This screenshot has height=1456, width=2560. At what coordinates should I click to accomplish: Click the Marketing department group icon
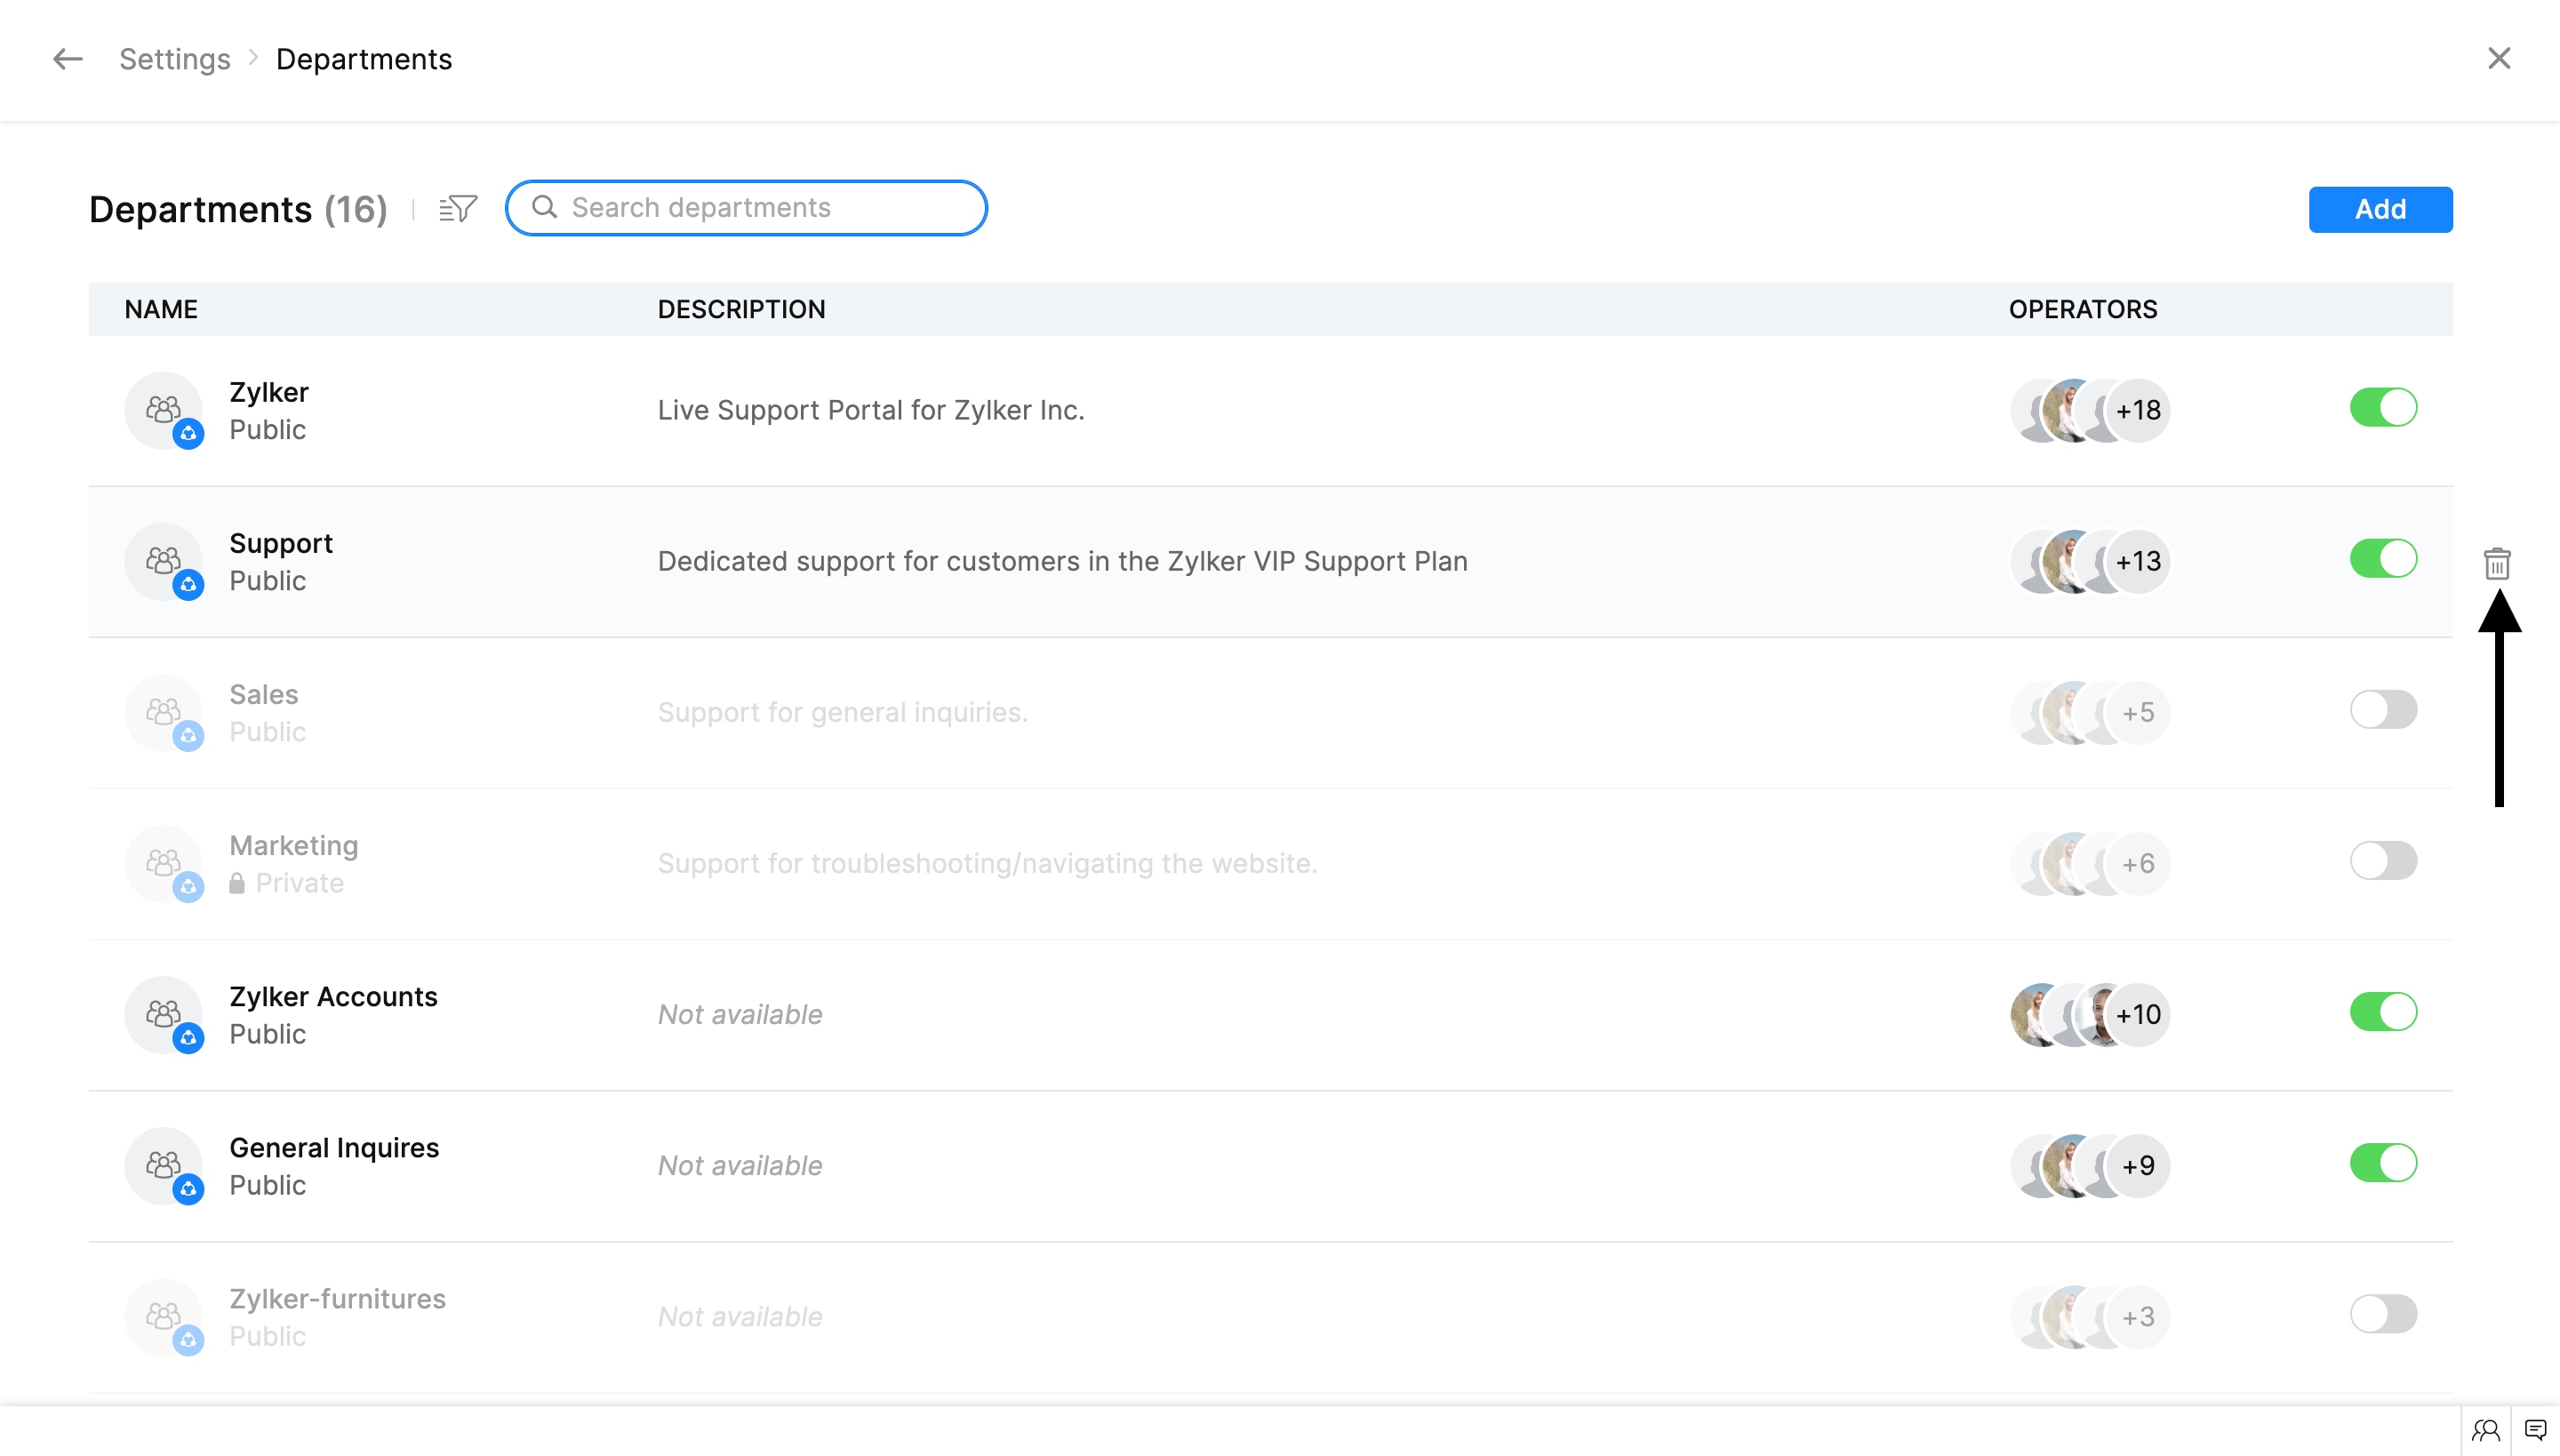tap(164, 863)
